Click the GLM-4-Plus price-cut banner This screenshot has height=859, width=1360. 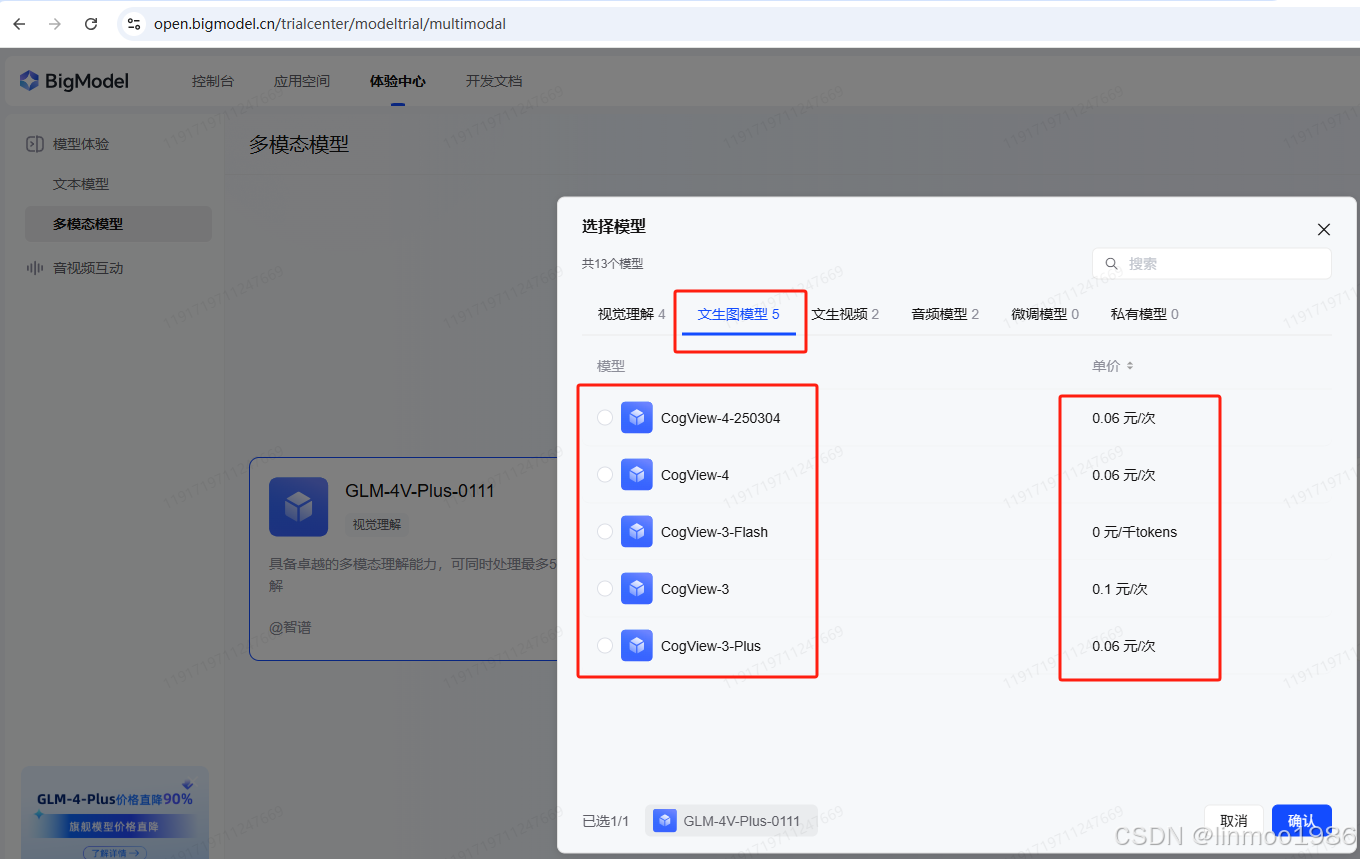[x=115, y=812]
